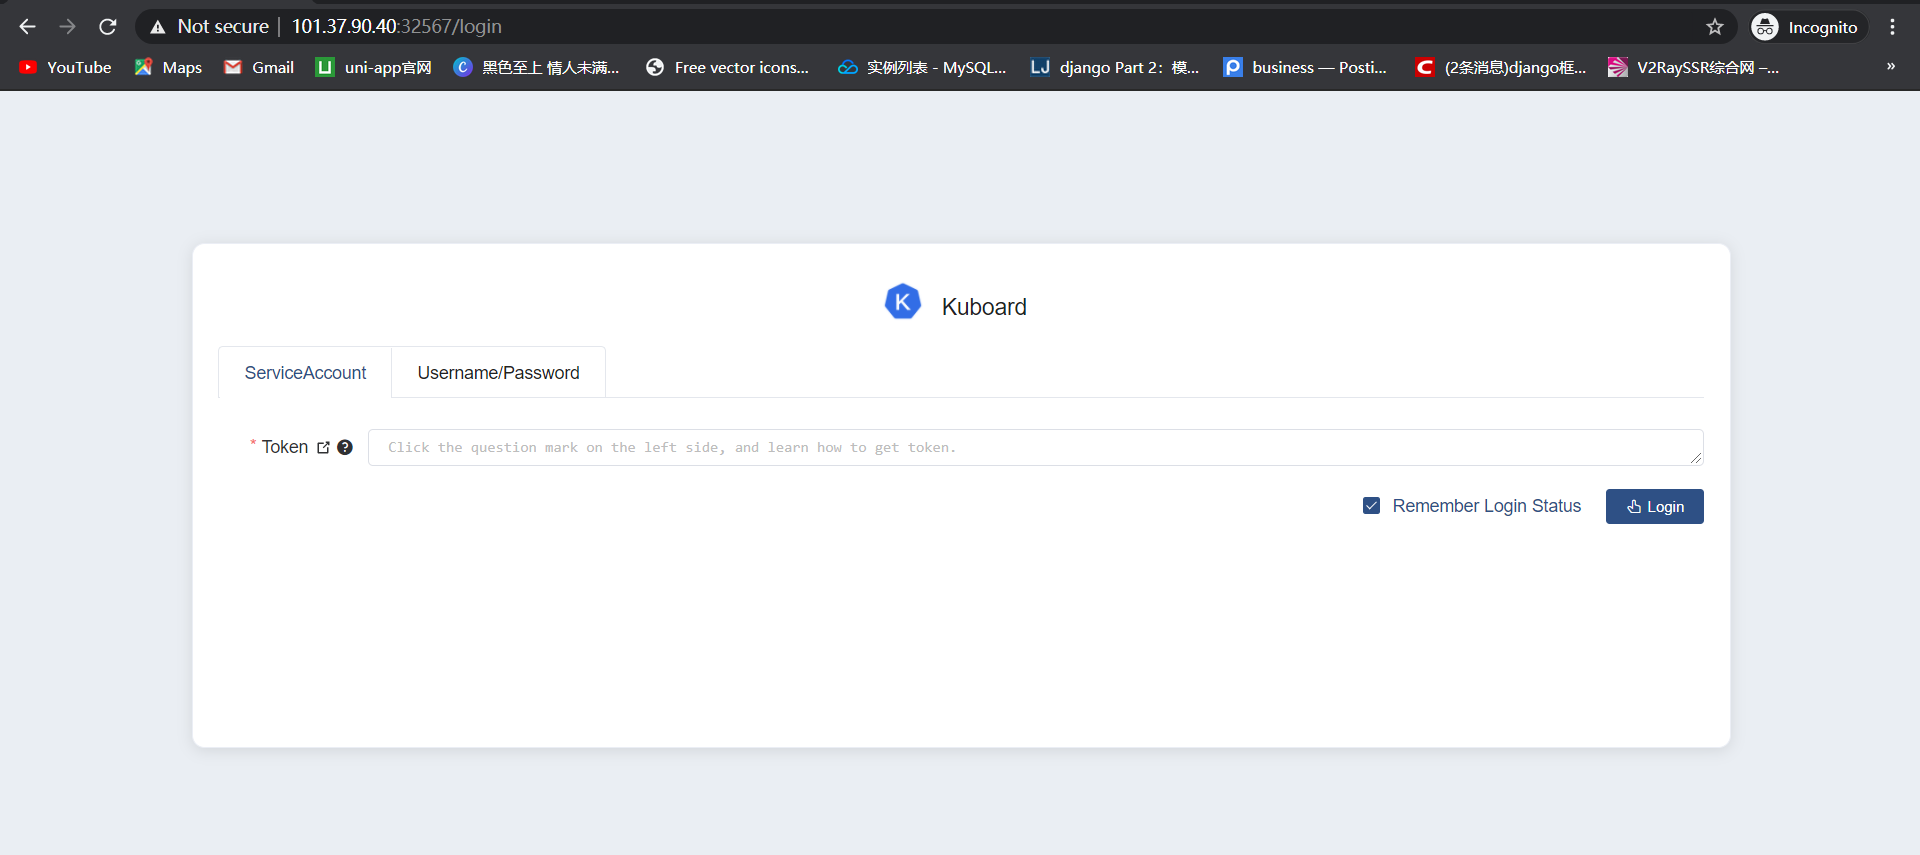Open the YouTube bookmark

(65, 67)
